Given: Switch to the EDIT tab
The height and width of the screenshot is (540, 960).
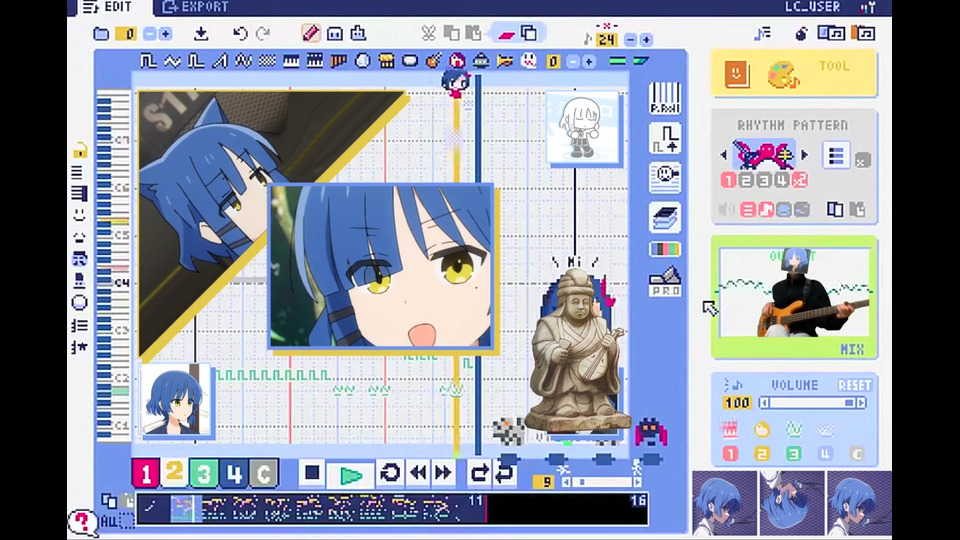Looking at the screenshot, I should 108,7.
